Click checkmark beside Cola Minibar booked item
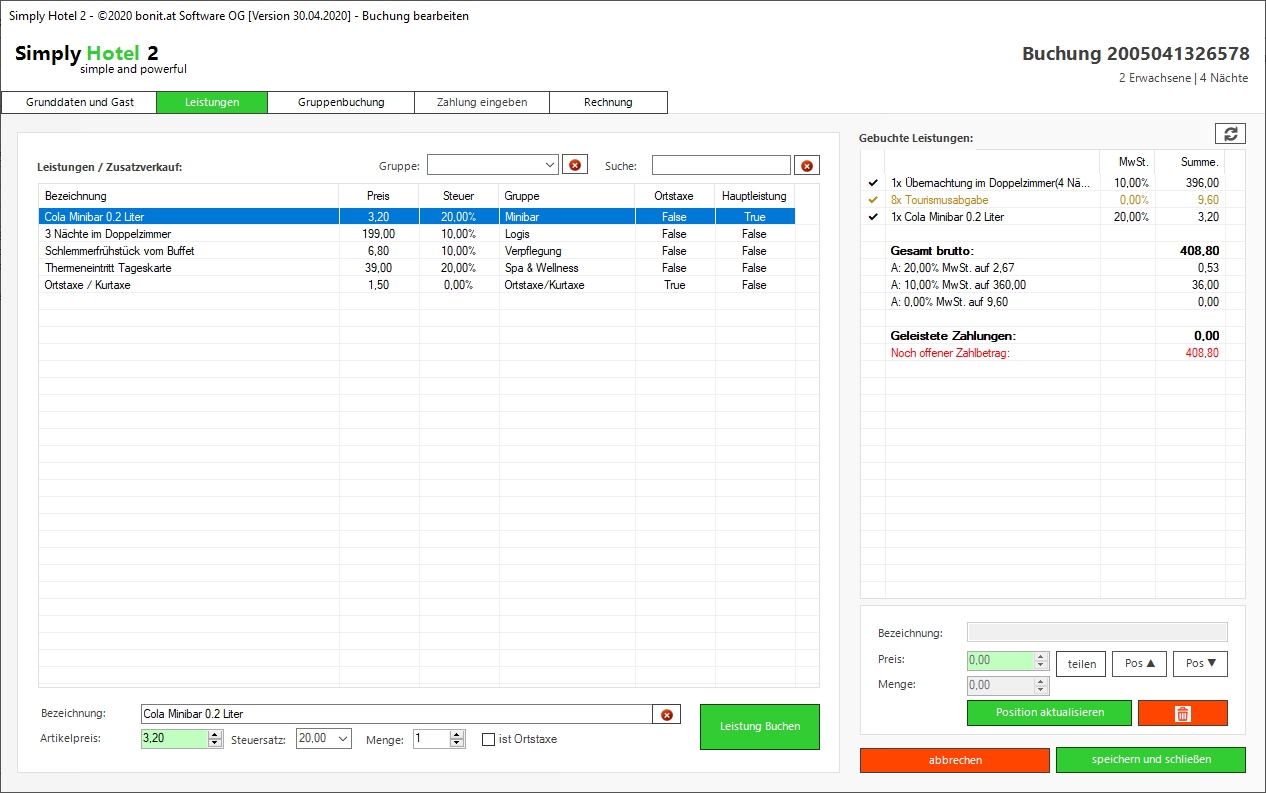 (x=873, y=217)
